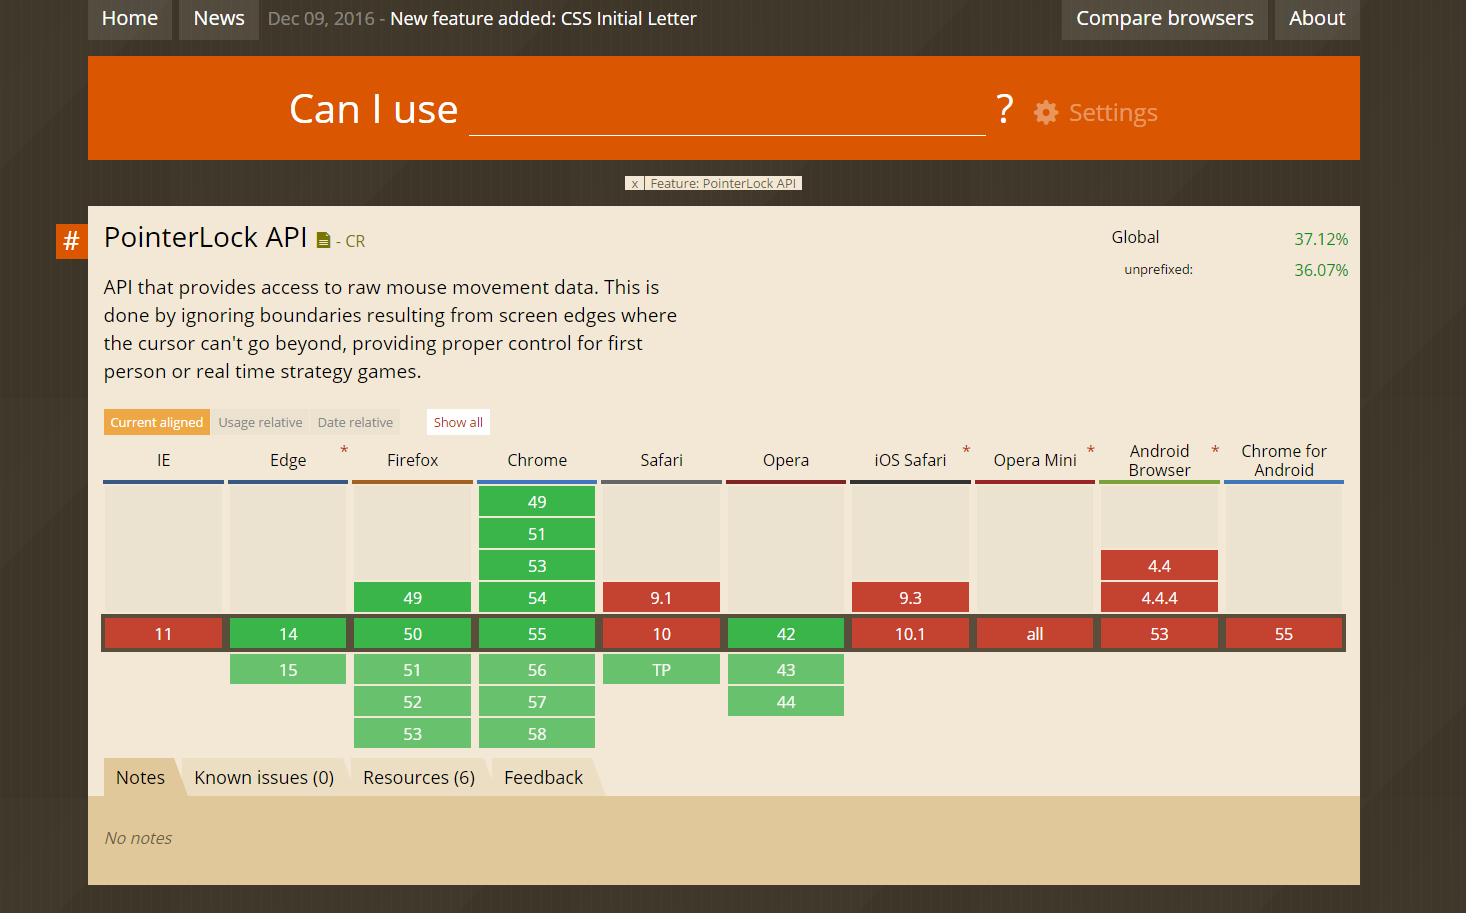Select the Chrome 49 cell
1466x913 pixels.
click(x=537, y=501)
